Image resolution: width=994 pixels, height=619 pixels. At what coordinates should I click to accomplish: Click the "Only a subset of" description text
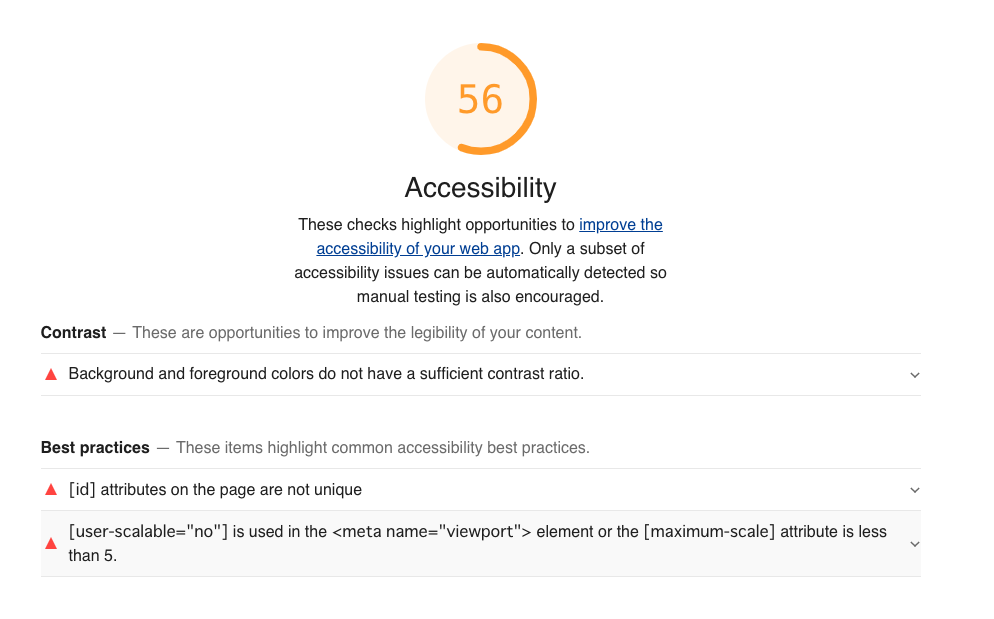click(x=587, y=248)
